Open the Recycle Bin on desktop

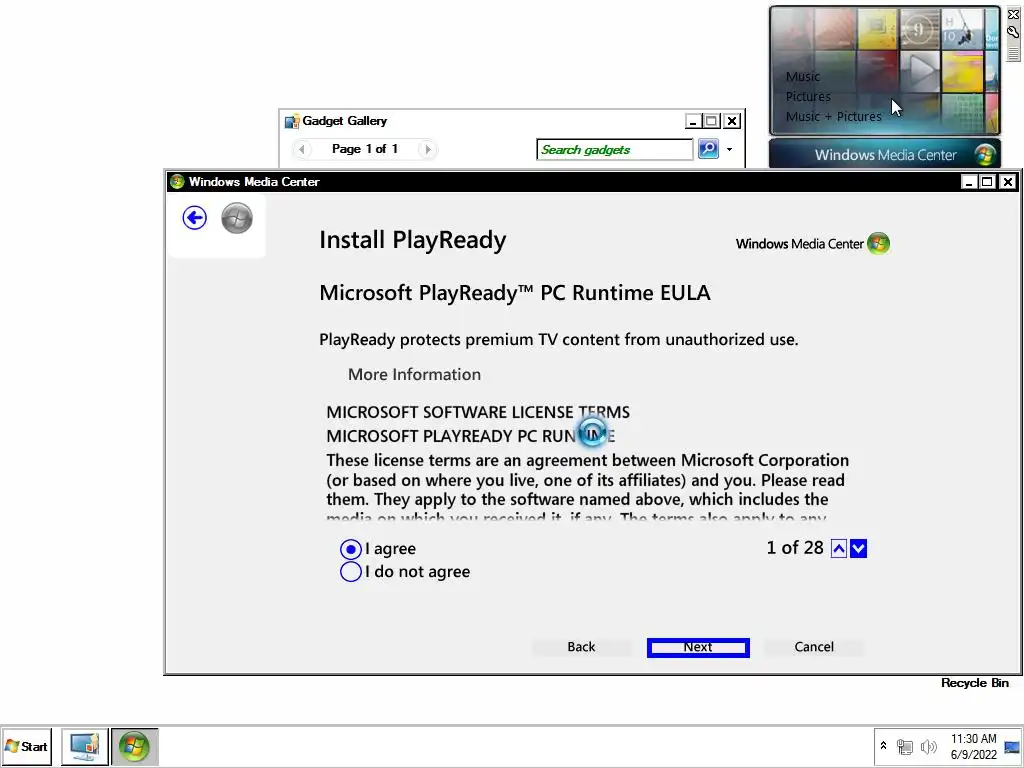click(x=974, y=682)
